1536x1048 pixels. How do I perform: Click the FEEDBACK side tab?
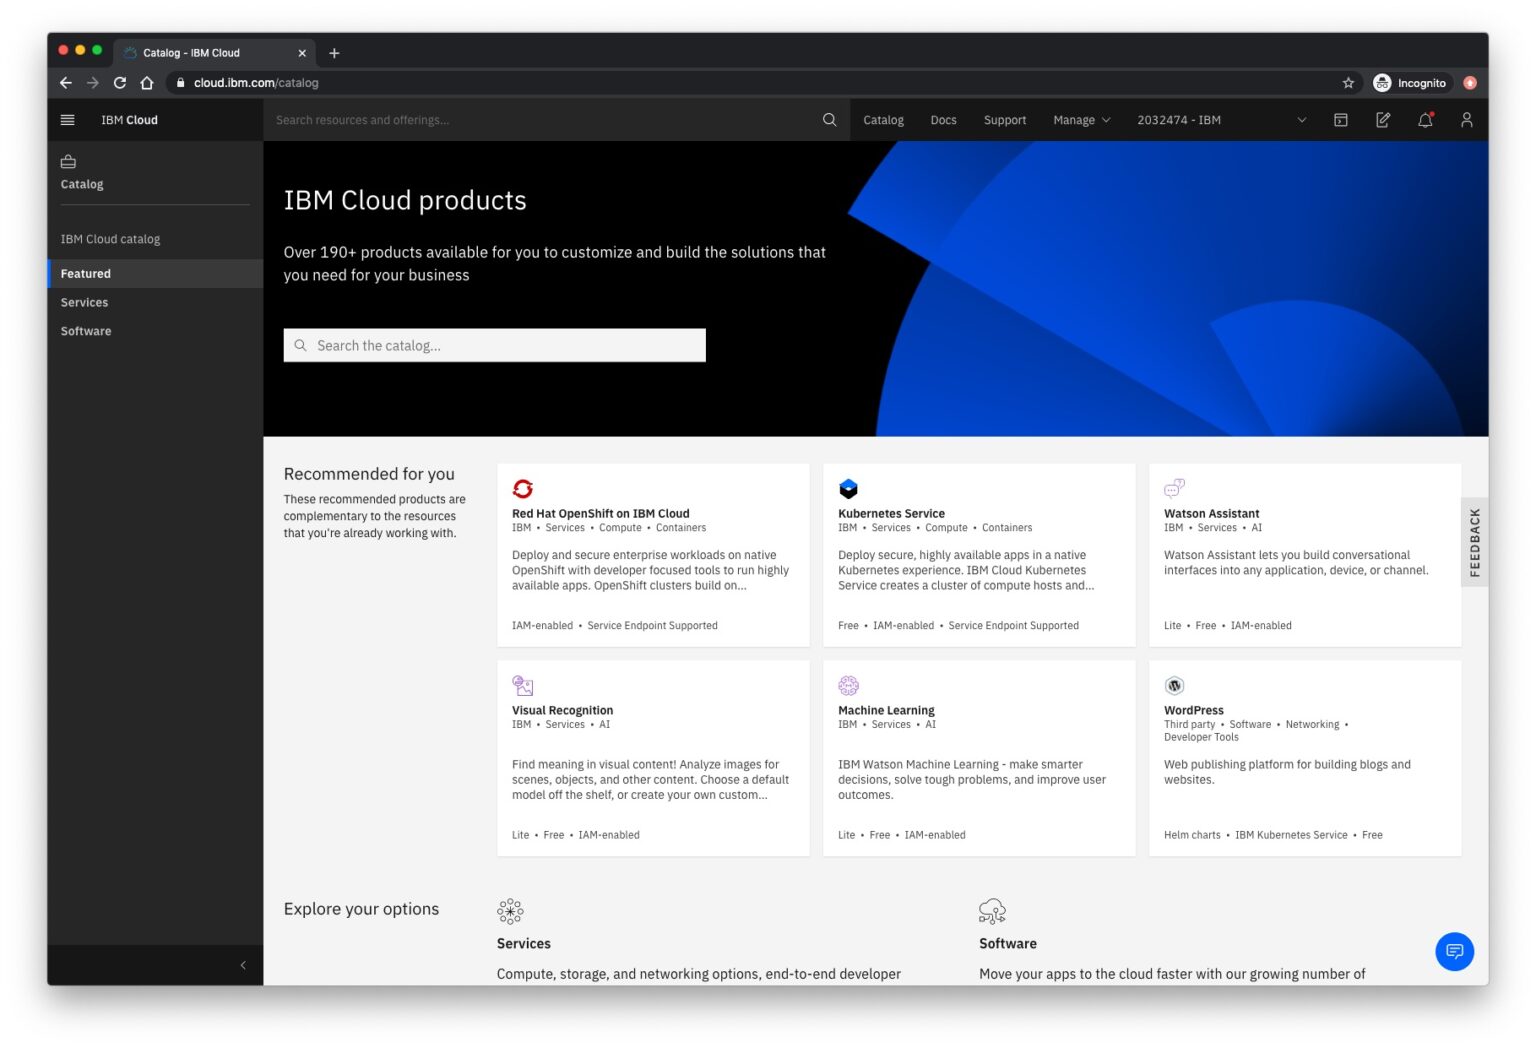[1474, 542]
